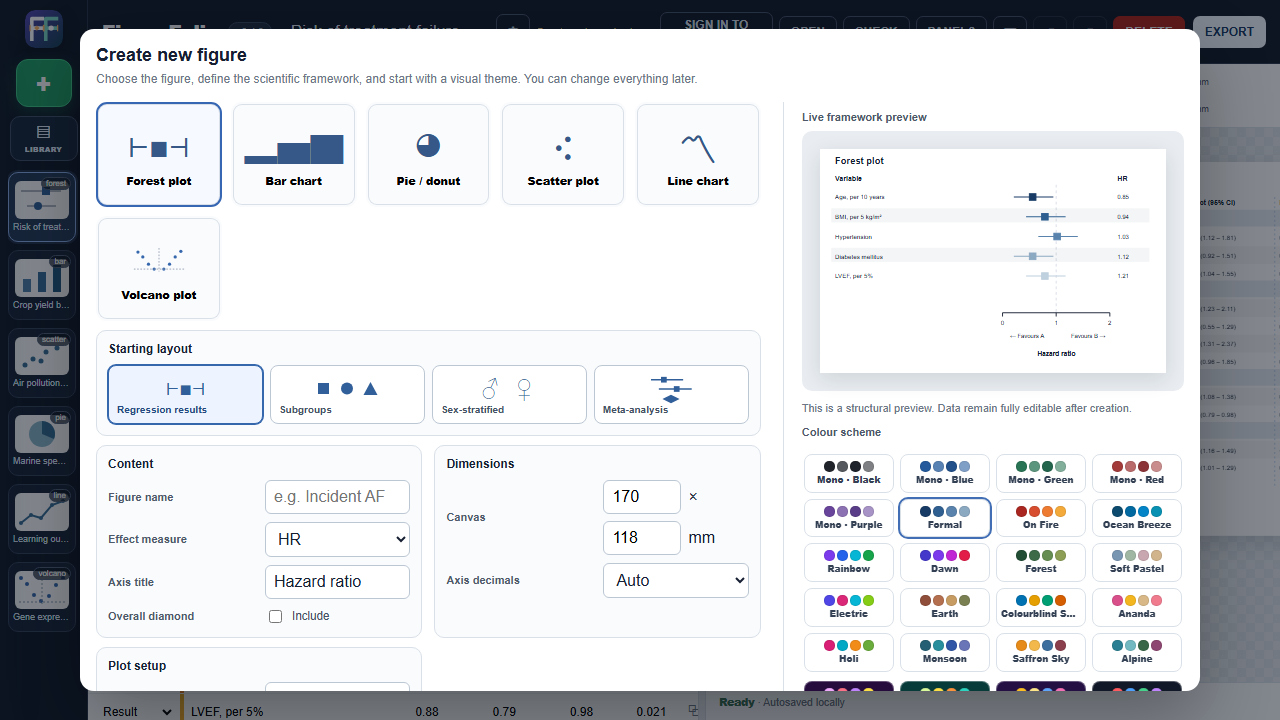This screenshot has width=1280, height=720.
Task: Open the Learning outcomes line figure thumbnail
Action: (43, 519)
